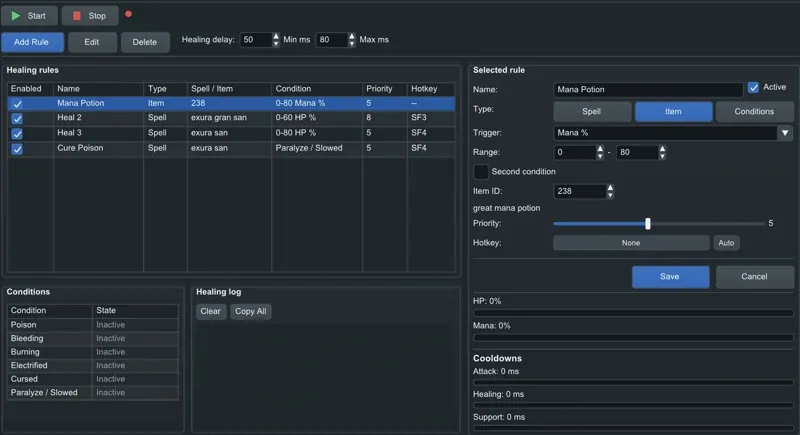The image size is (800, 435).
Task: Click the Range maximum field showing 80
Action: 637,152
